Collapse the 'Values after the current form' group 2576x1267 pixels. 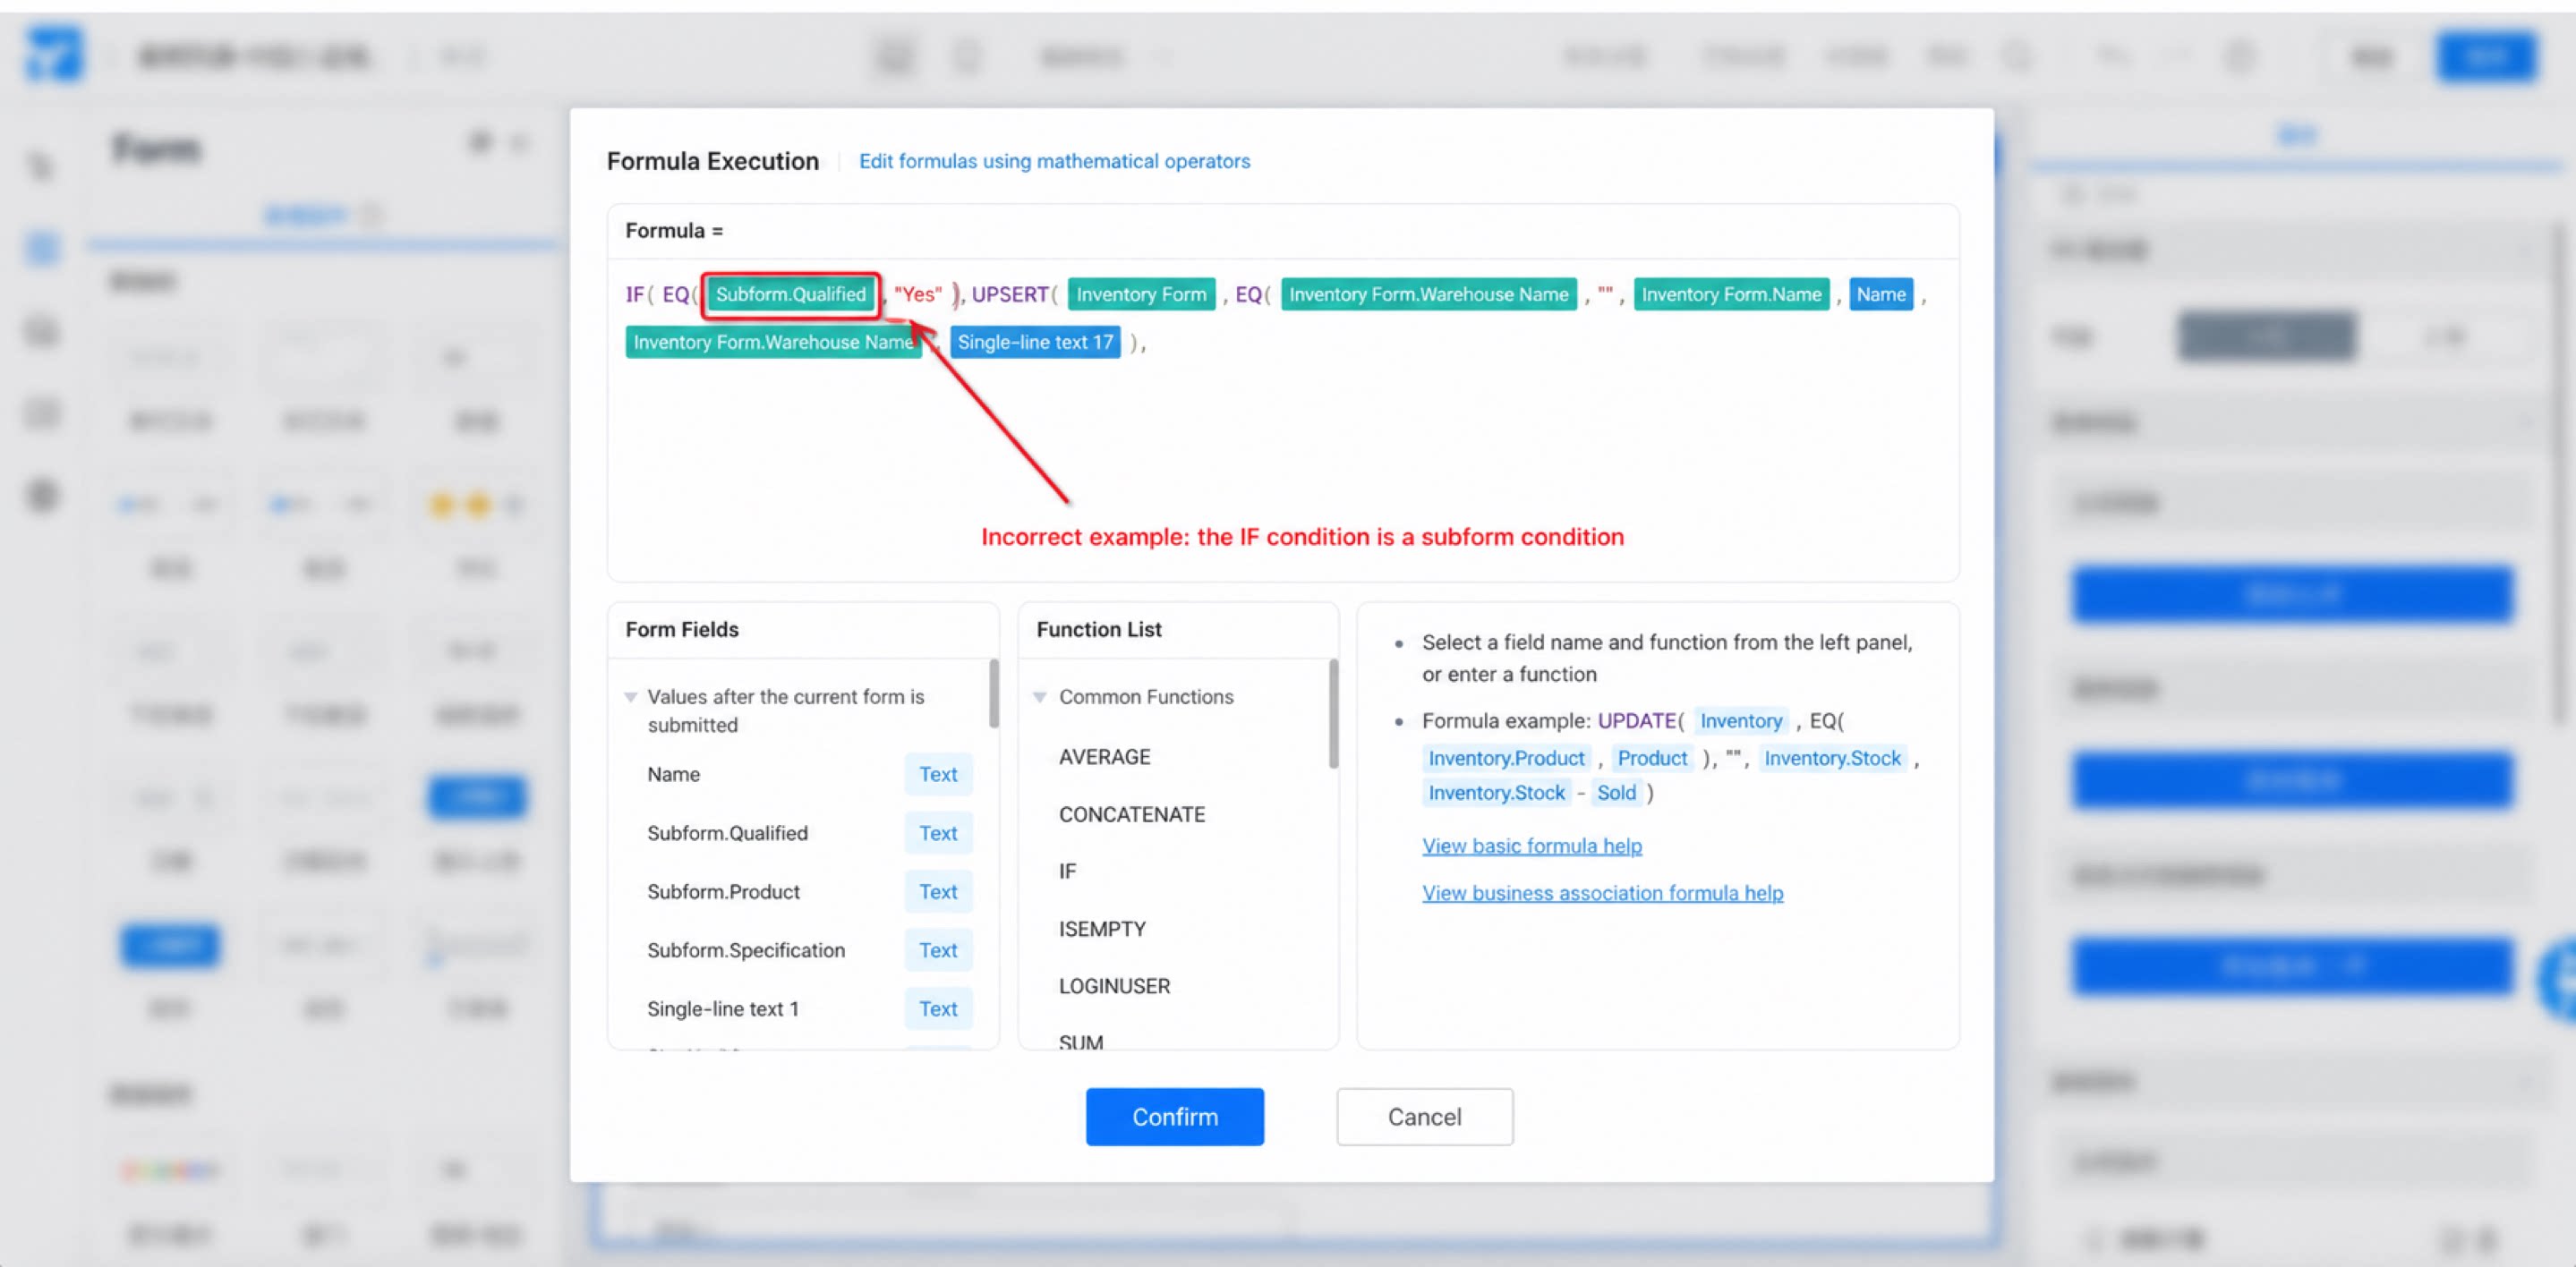pos(631,697)
